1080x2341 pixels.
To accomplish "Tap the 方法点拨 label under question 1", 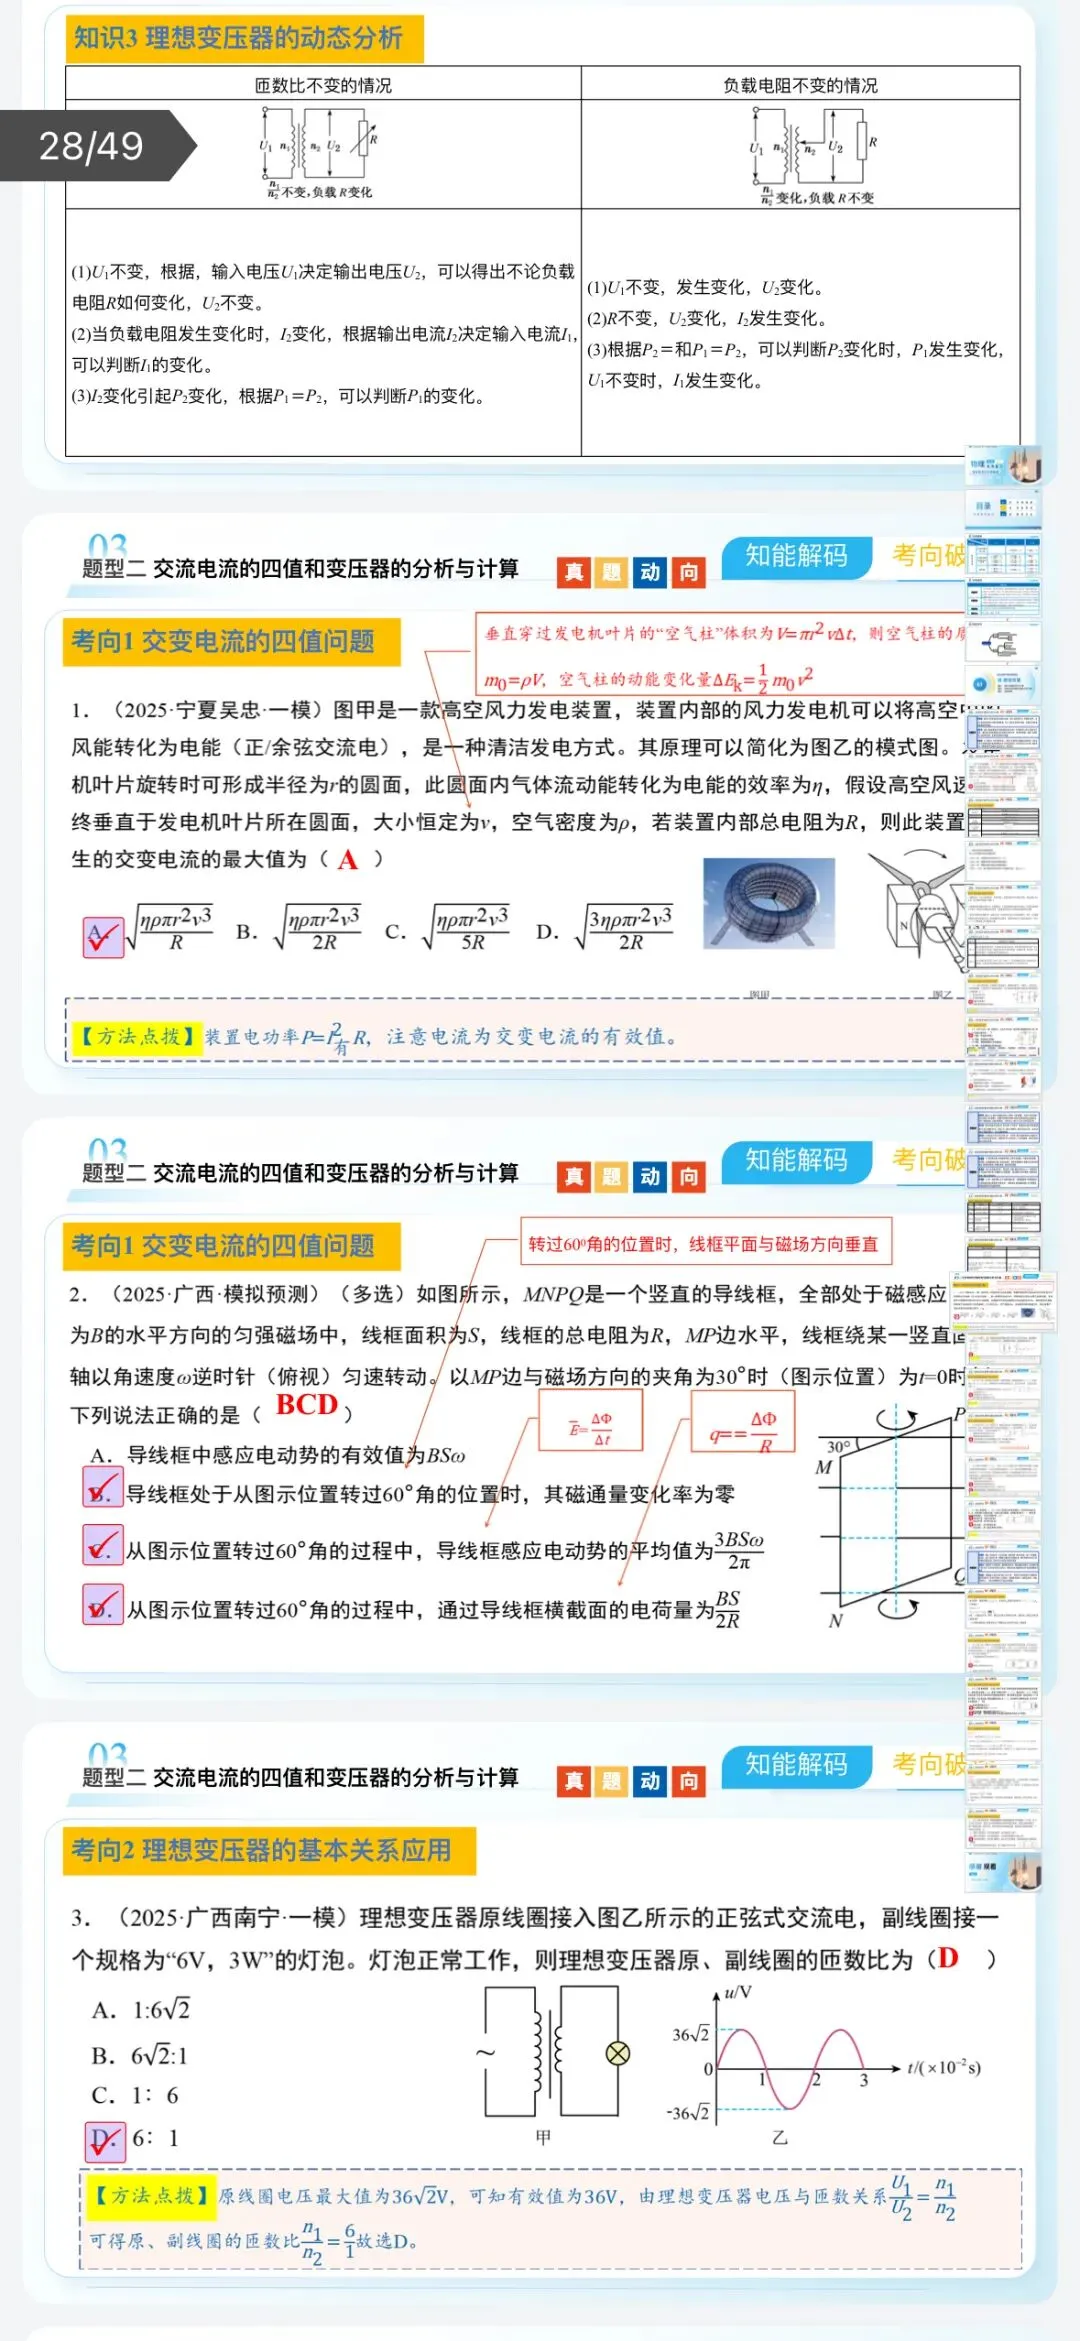I will point(136,1036).
